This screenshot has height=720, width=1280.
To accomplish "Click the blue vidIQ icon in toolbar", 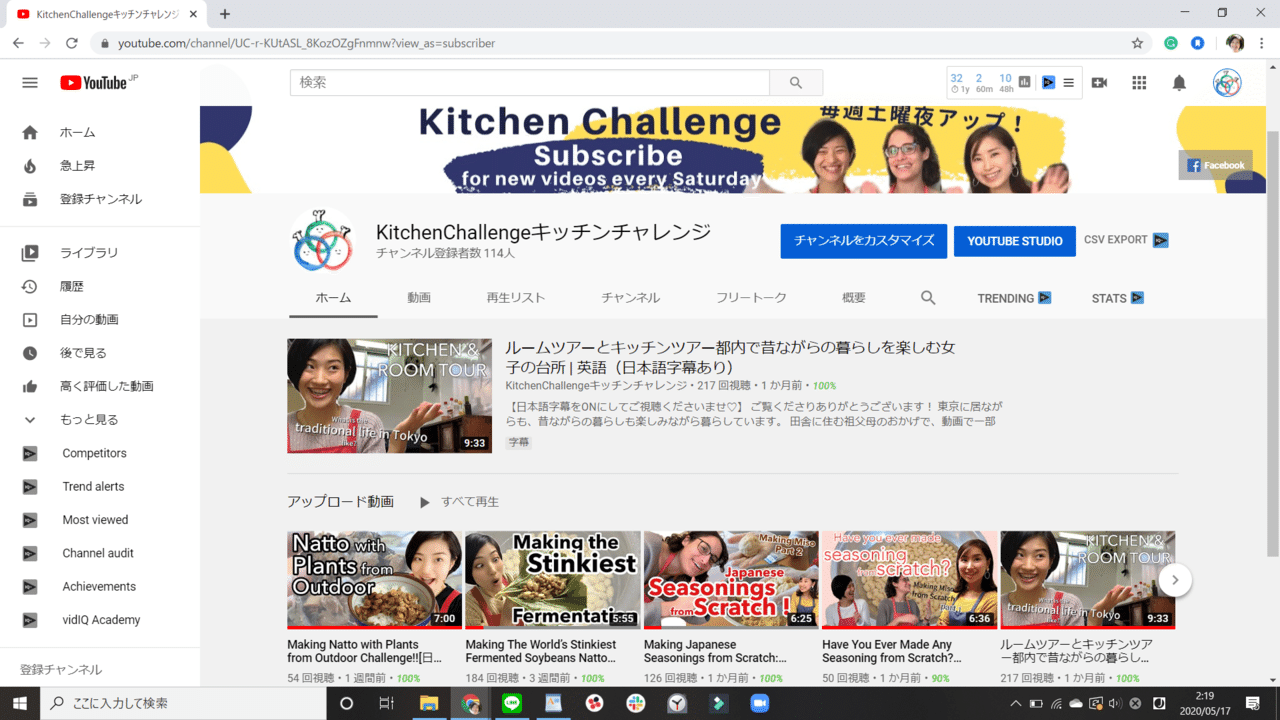I will tap(1048, 83).
